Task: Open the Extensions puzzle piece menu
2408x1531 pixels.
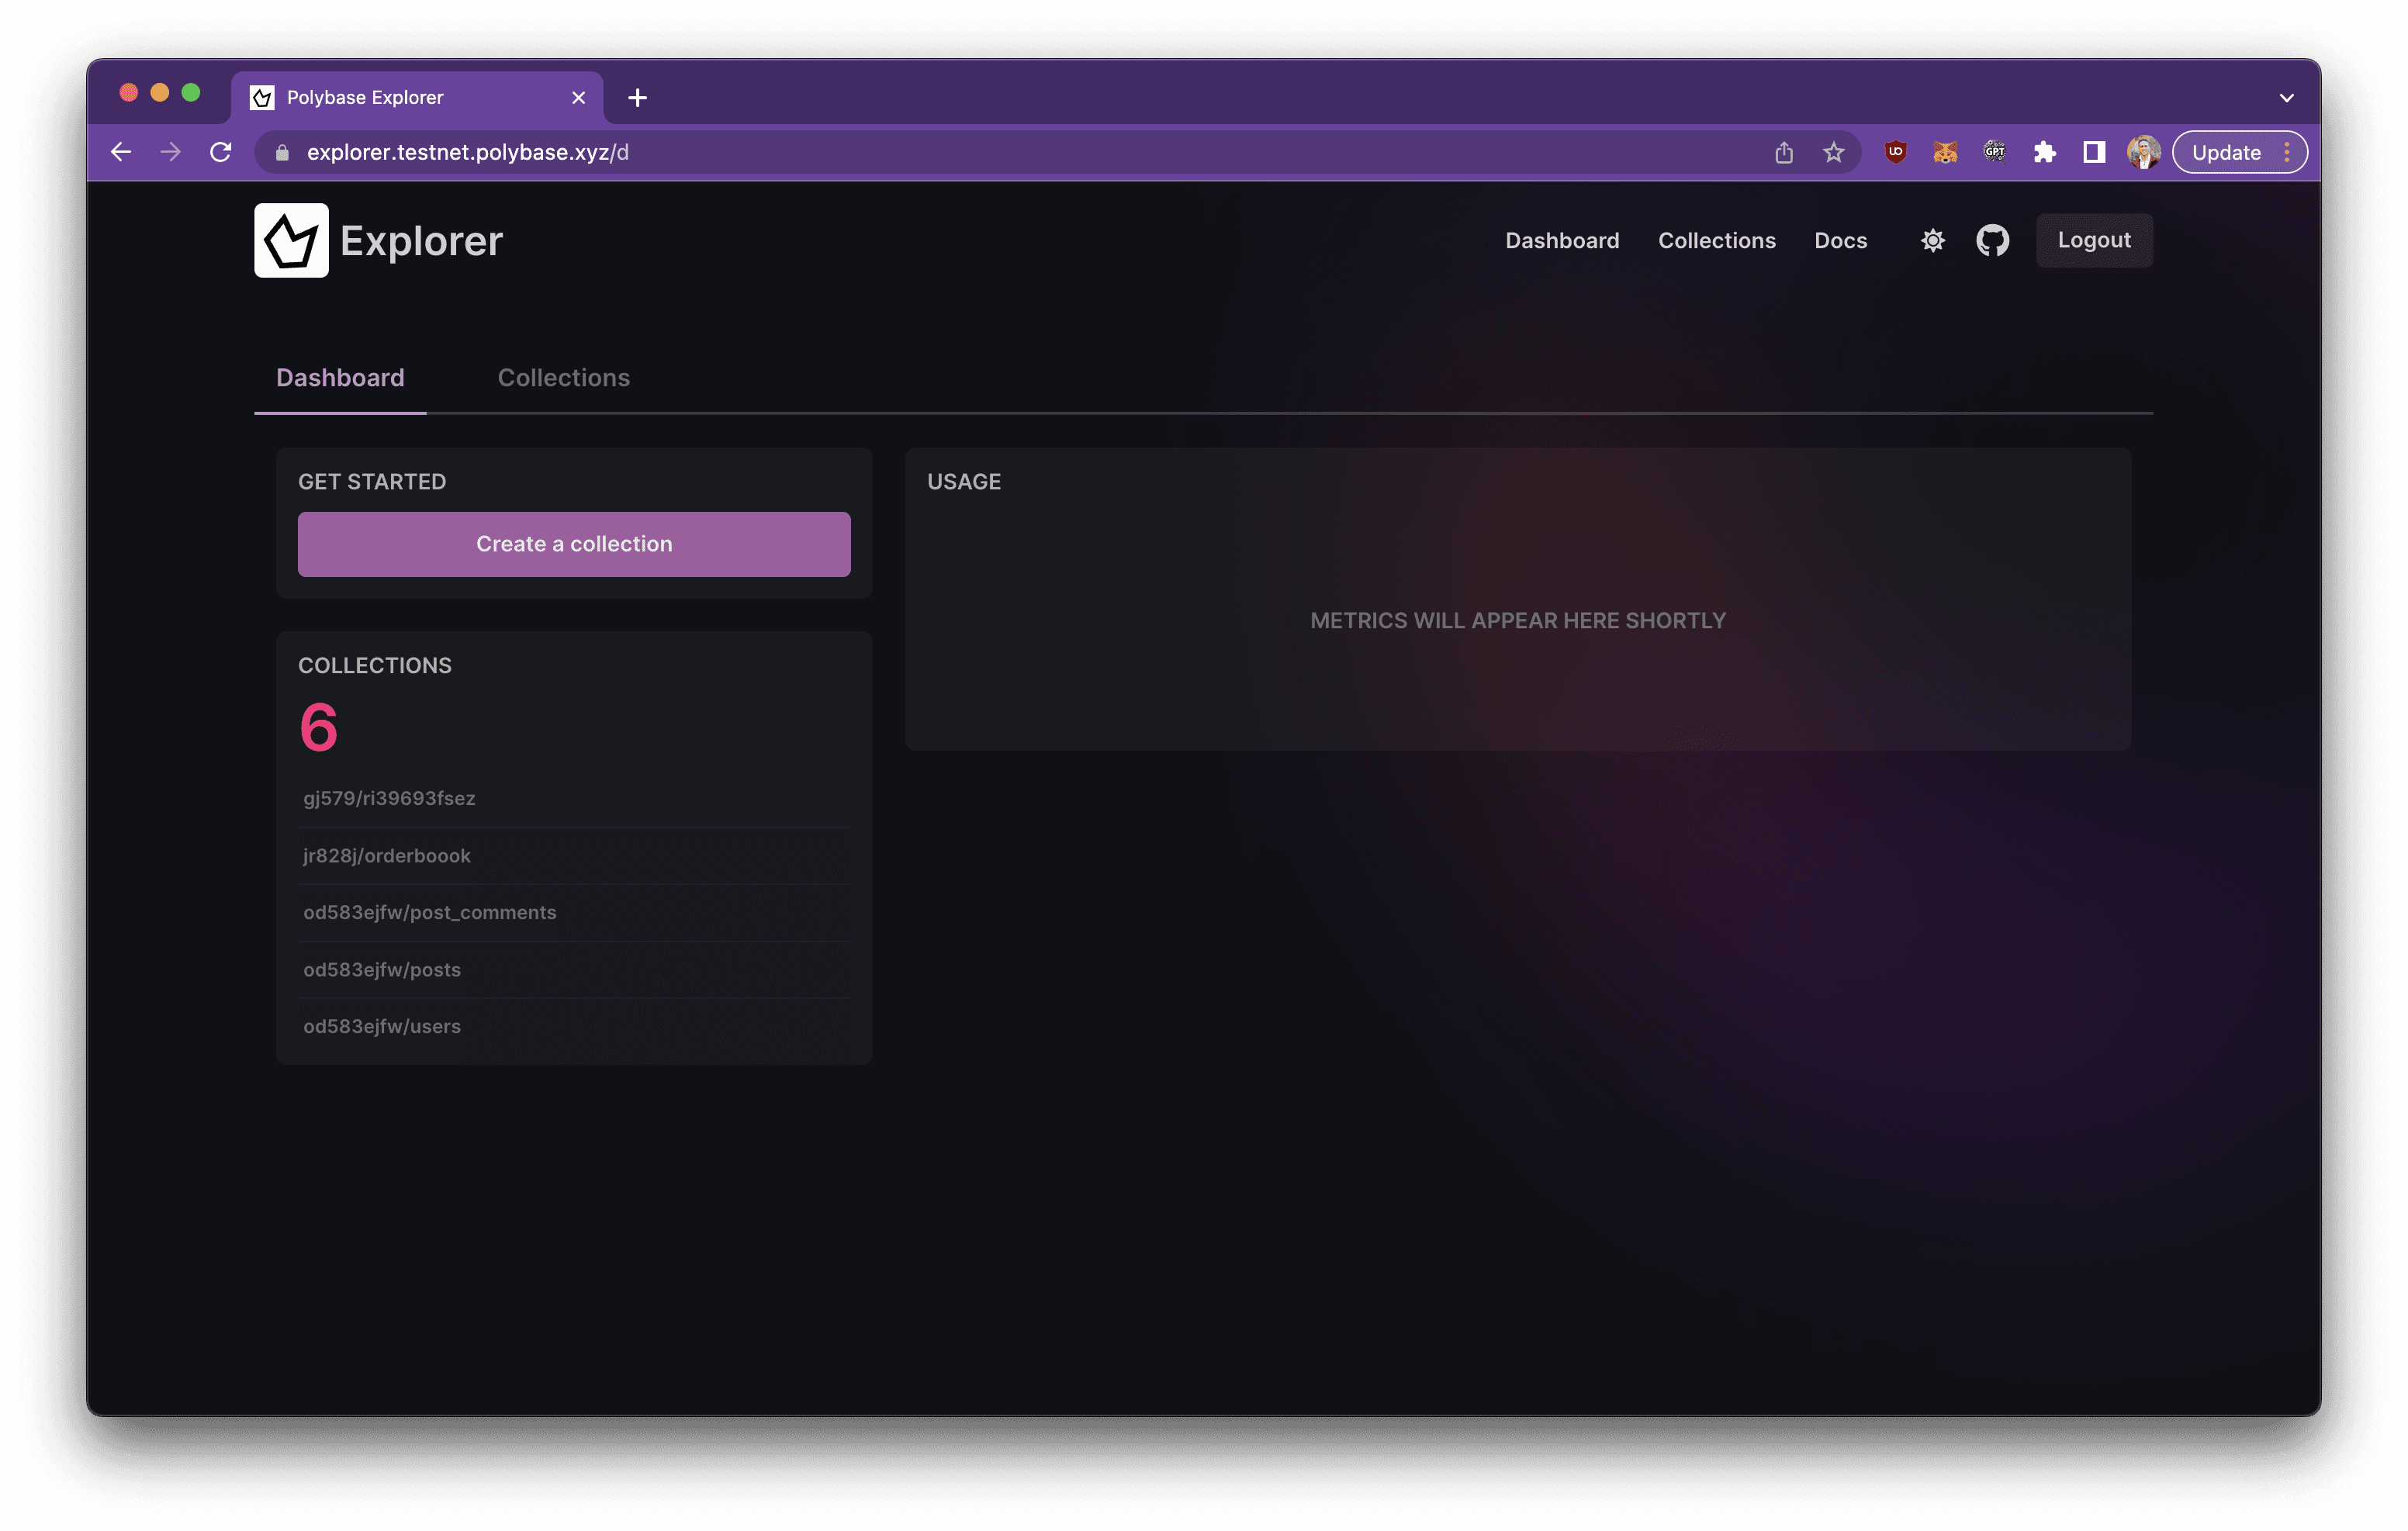Action: click(2044, 152)
